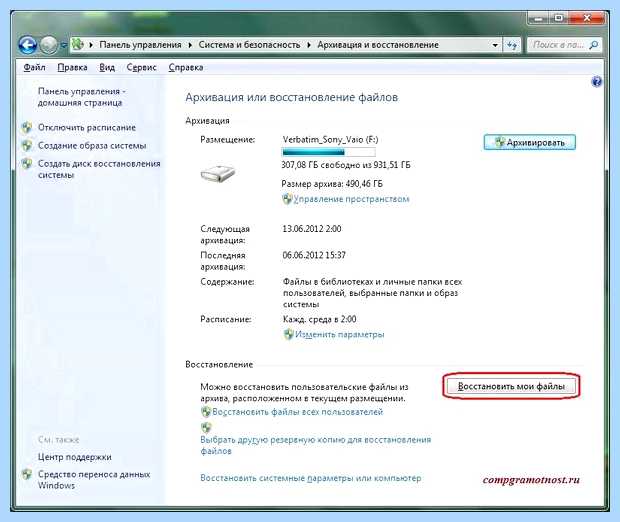
Task: Go back with the Back arrow button
Action: tap(28, 45)
